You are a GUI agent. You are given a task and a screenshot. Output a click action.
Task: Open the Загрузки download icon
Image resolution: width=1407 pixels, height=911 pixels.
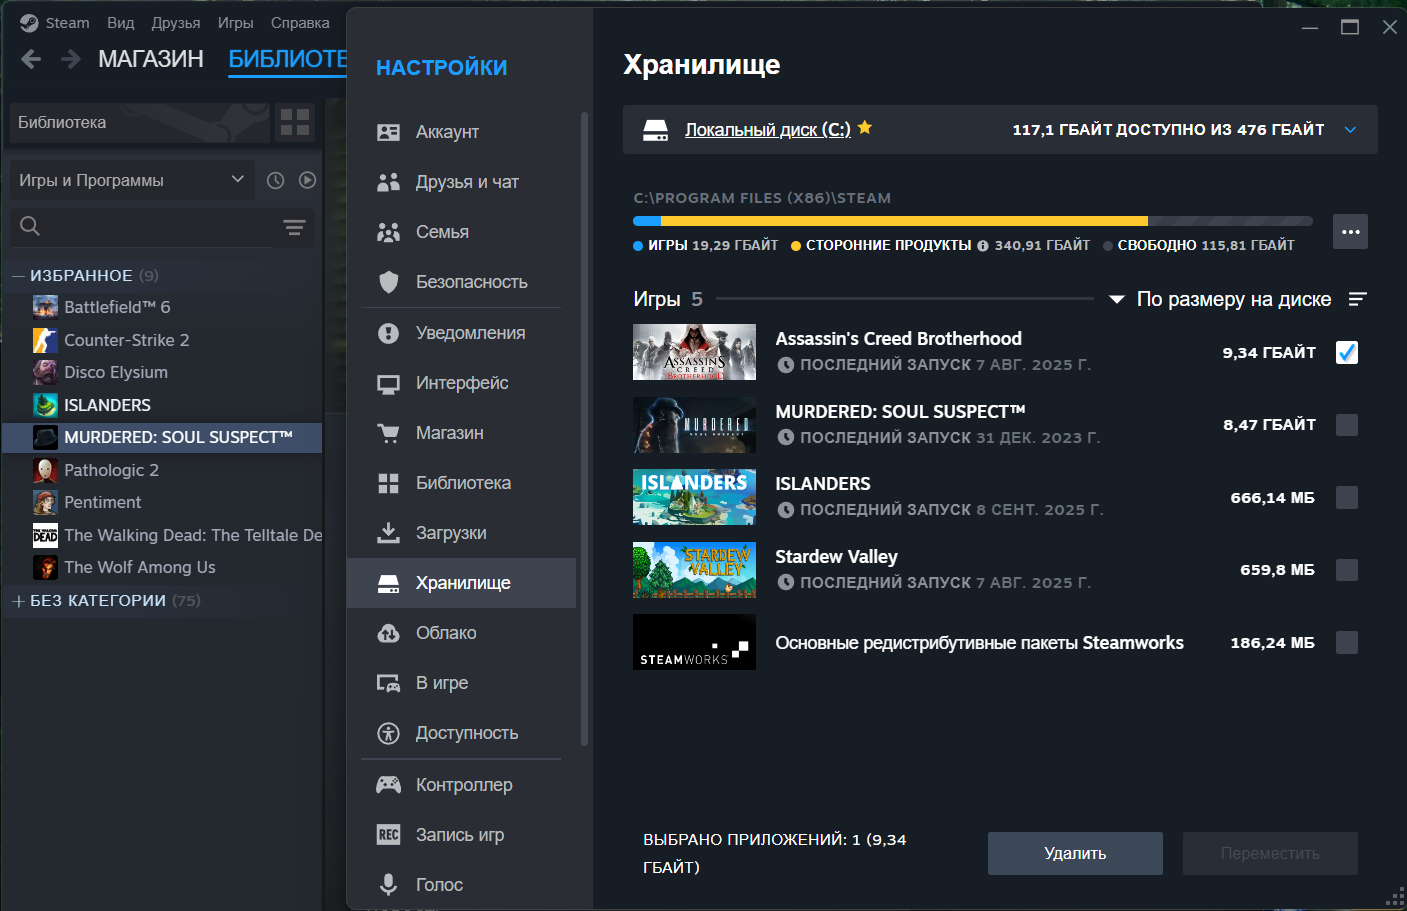coord(388,533)
